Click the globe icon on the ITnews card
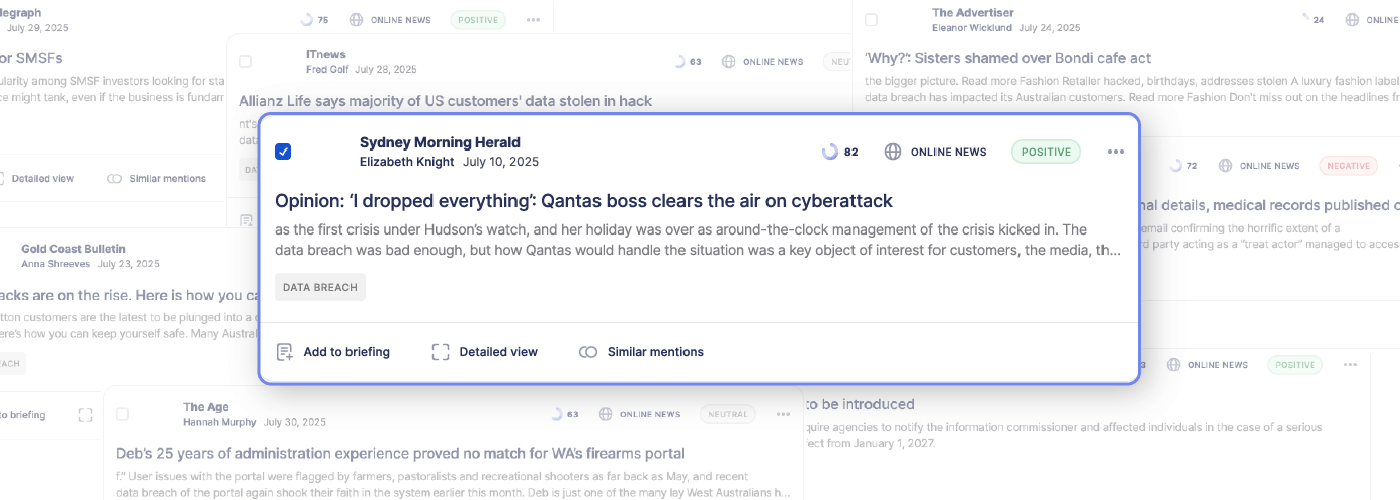 click(728, 62)
